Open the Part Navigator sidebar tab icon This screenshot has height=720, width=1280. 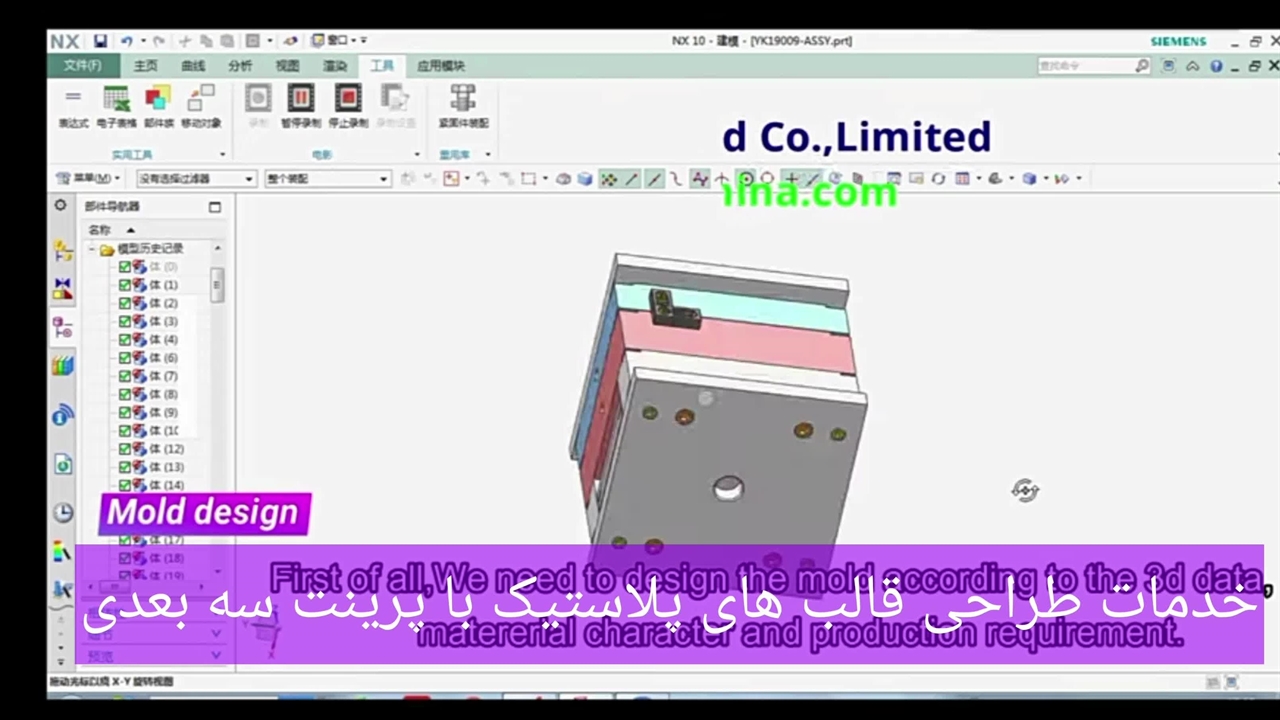click(x=63, y=328)
